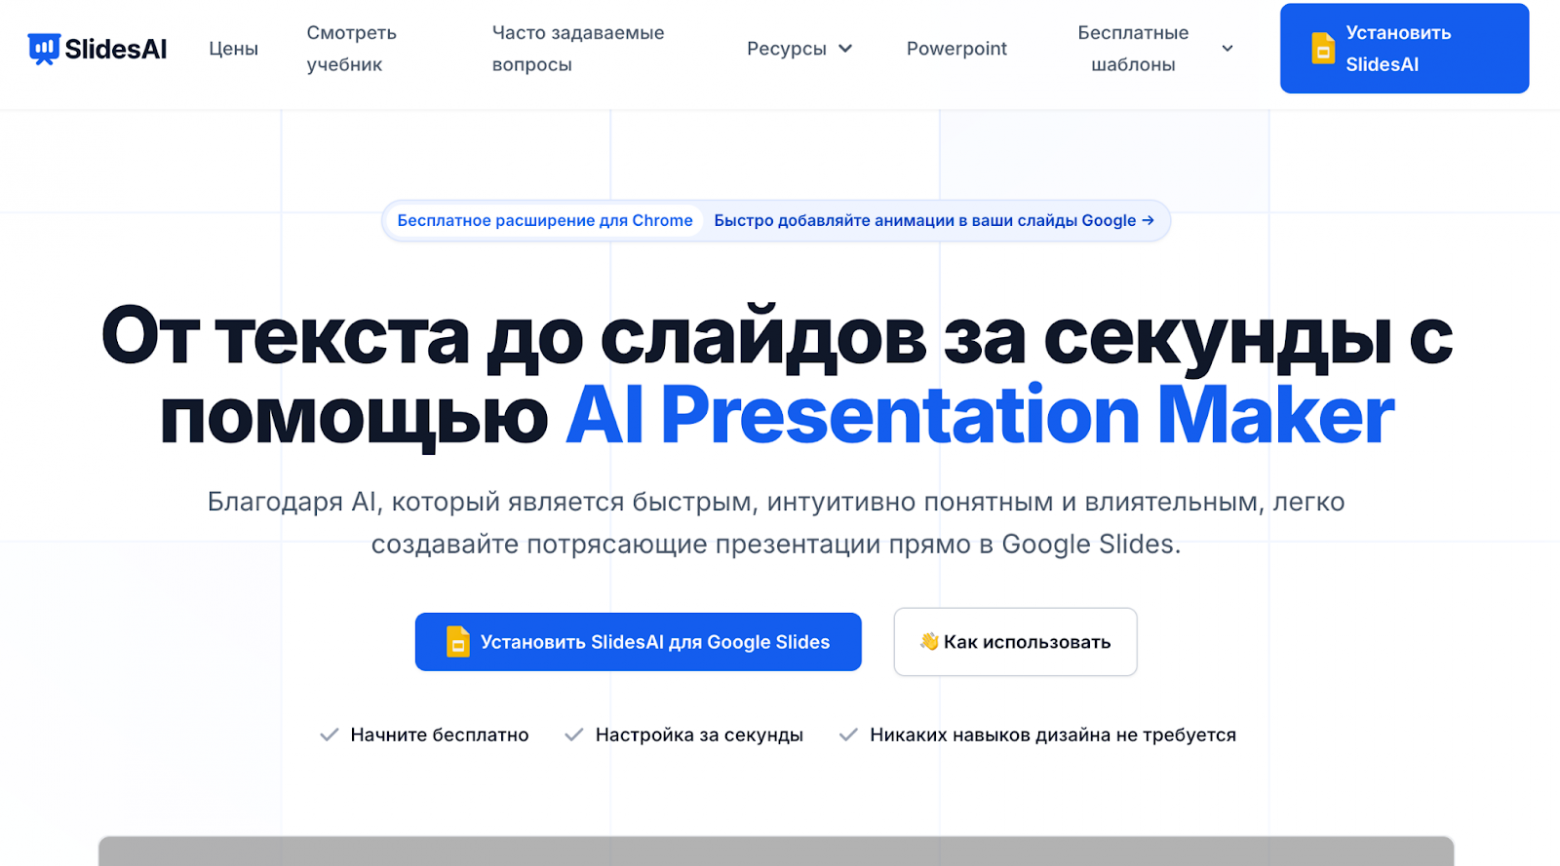Click the checkmark beside Начните бесплатно
Image resolution: width=1560 pixels, height=866 pixels.
point(327,733)
